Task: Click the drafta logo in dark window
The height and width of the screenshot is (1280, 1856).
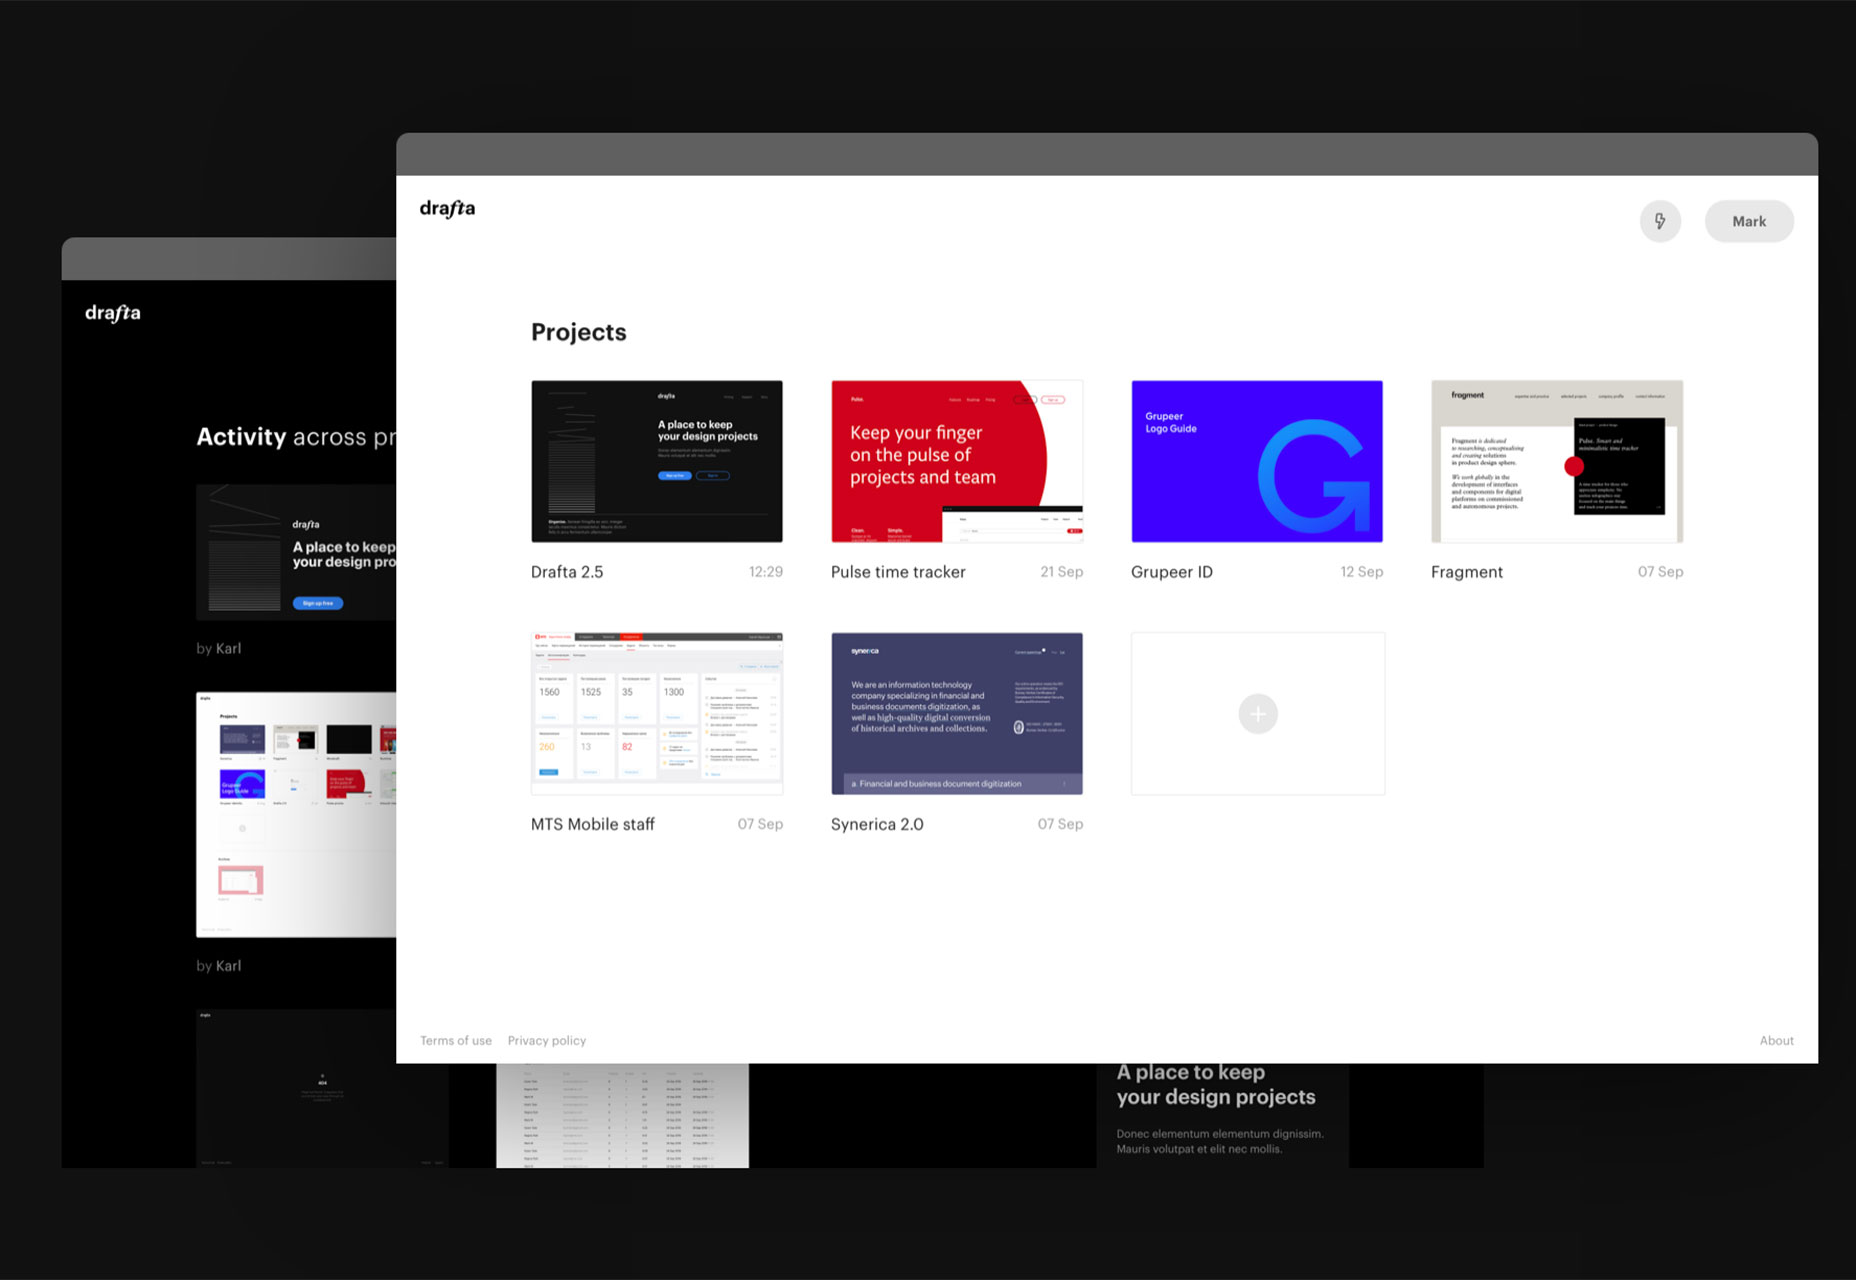Action: click(113, 313)
